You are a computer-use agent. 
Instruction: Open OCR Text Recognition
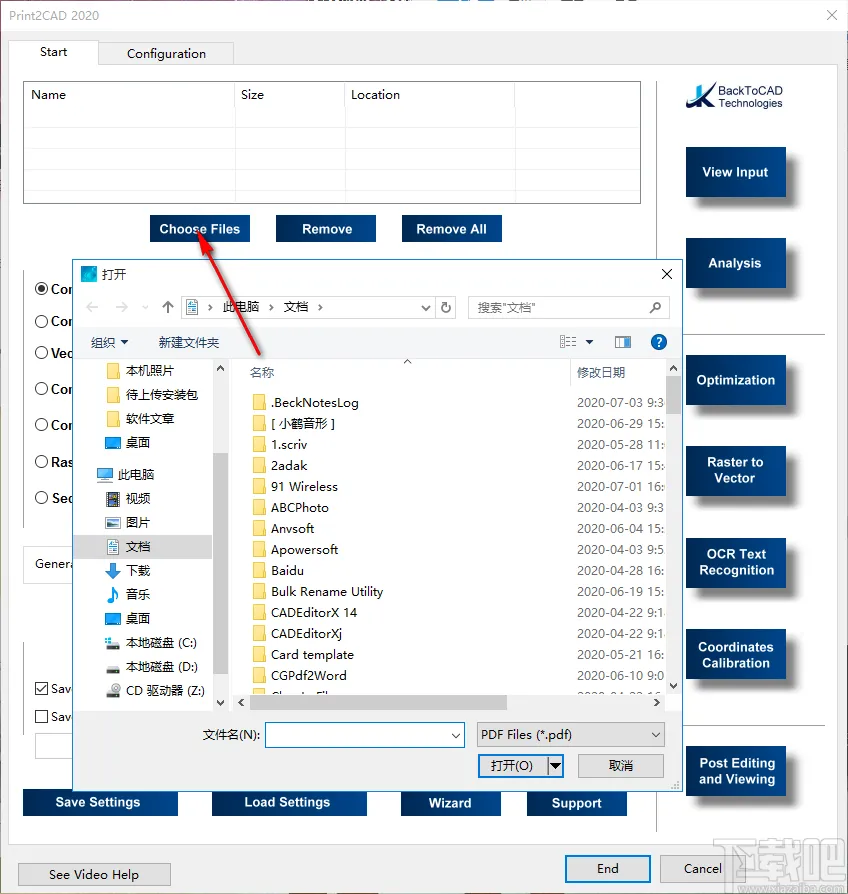[x=736, y=562]
